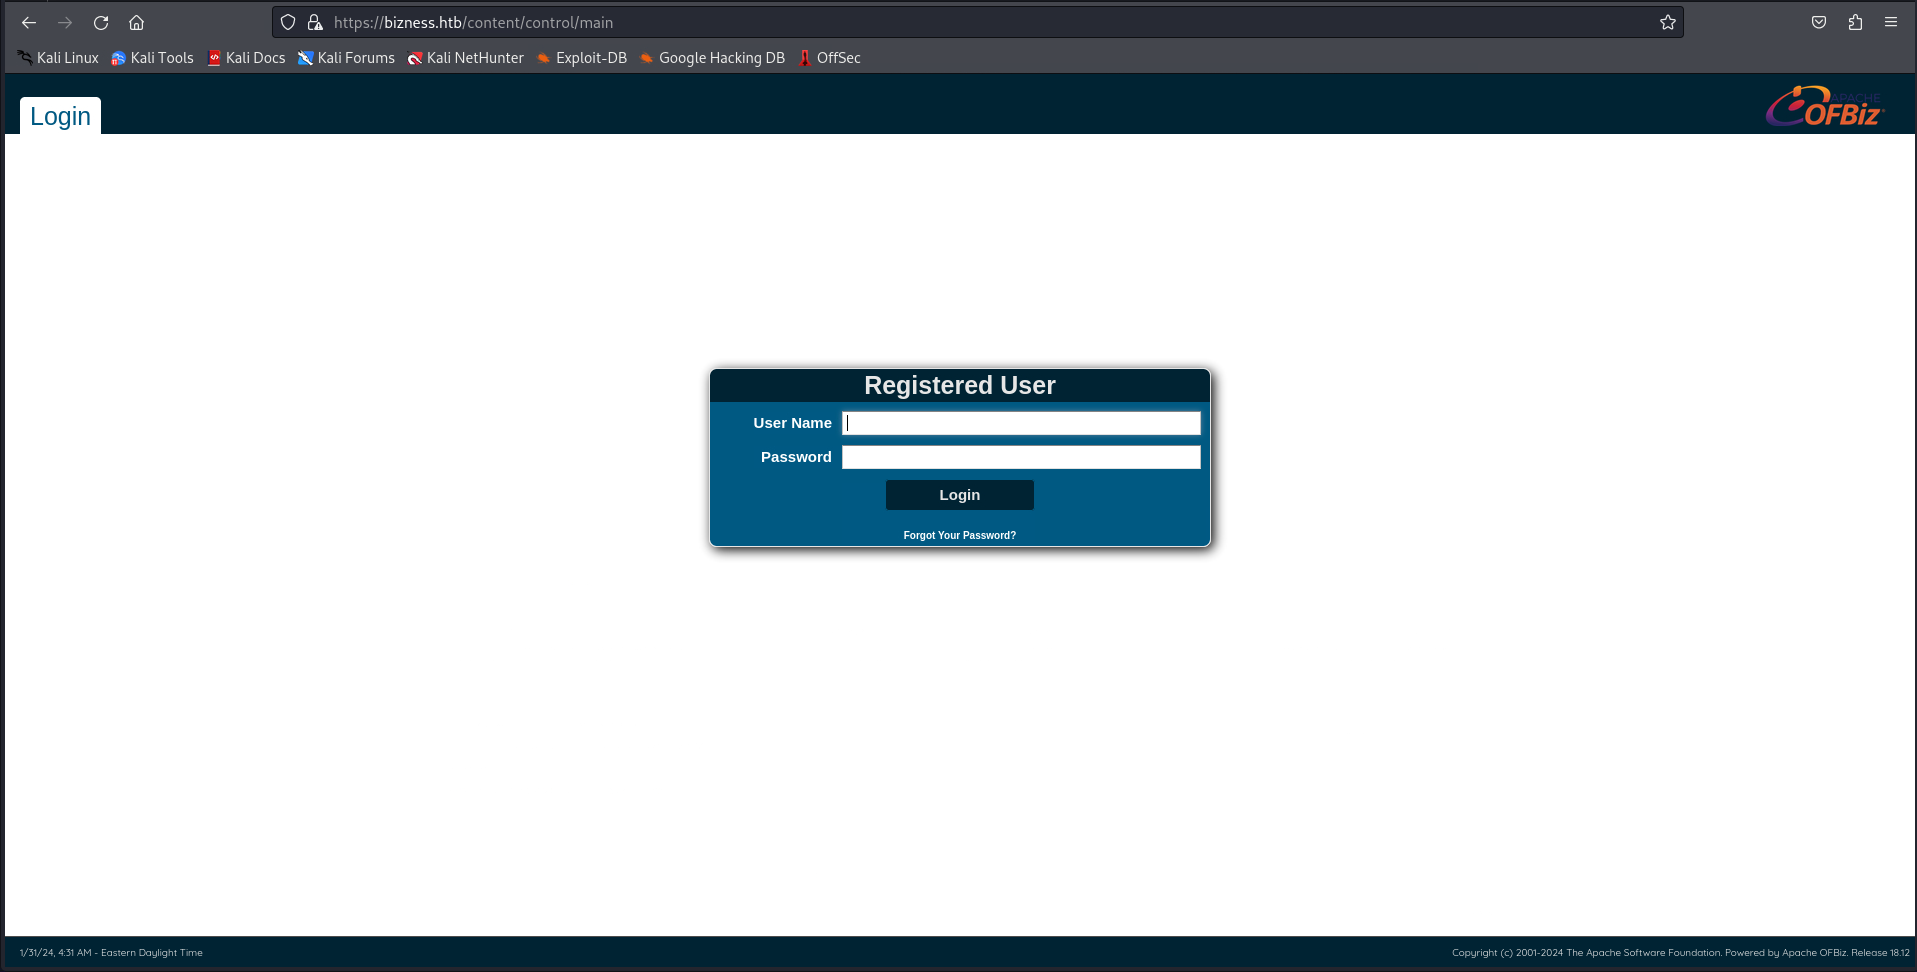
Task: Click the tracking protection shield icon
Action: pos(288,22)
